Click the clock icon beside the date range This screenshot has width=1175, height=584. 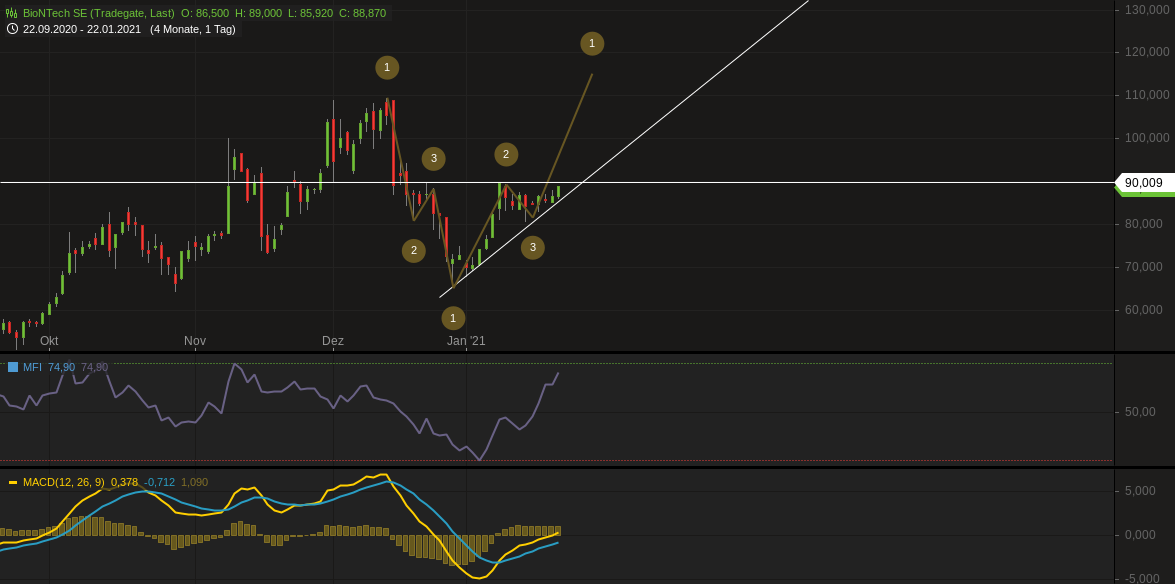click(x=12, y=28)
